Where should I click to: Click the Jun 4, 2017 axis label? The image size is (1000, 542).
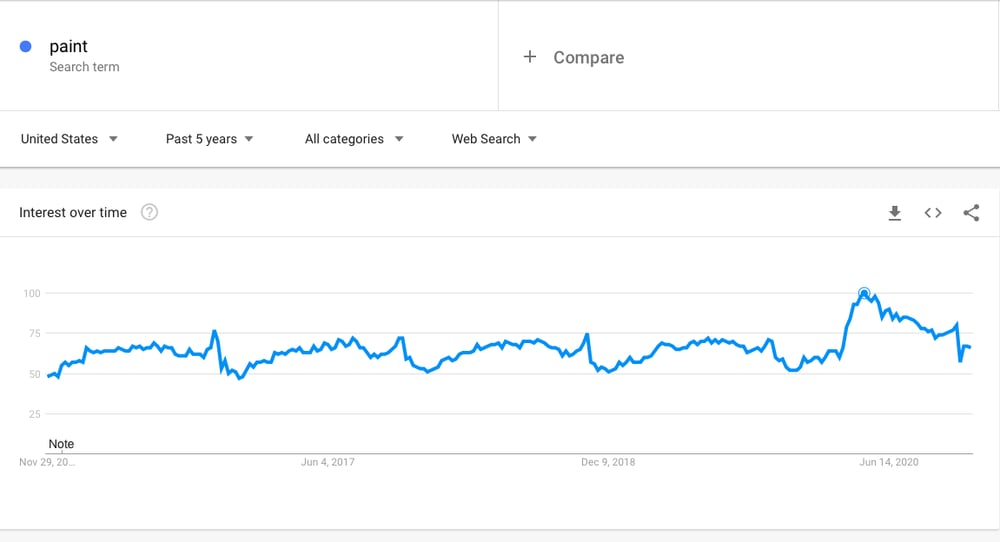[x=328, y=462]
